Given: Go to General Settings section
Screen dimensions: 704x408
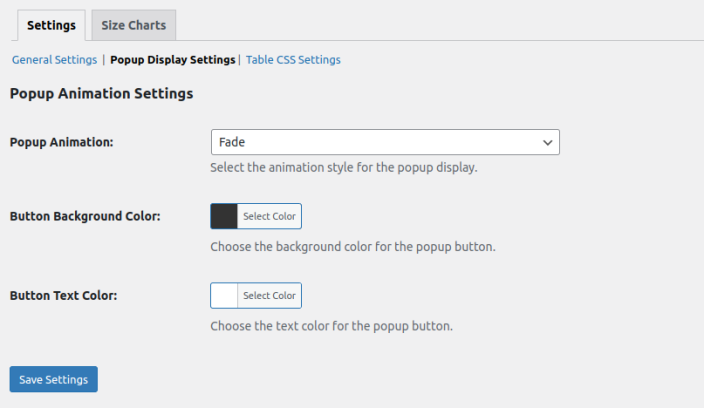Looking at the screenshot, I should coord(54,60).
